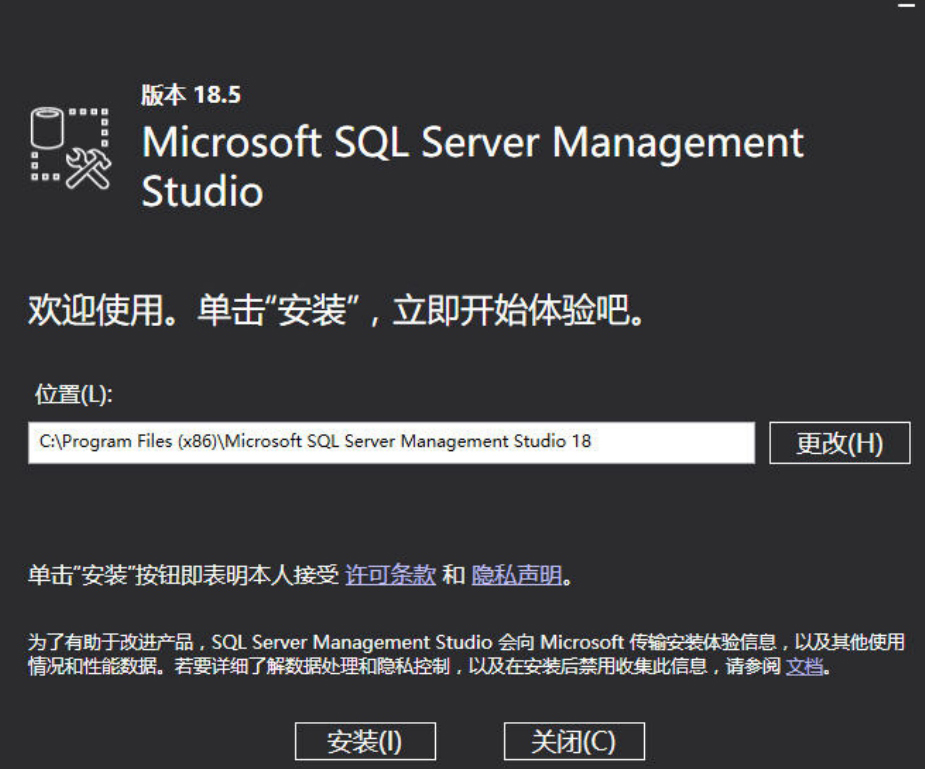
Task: Click 更改(H) to change install location
Action: [839, 444]
